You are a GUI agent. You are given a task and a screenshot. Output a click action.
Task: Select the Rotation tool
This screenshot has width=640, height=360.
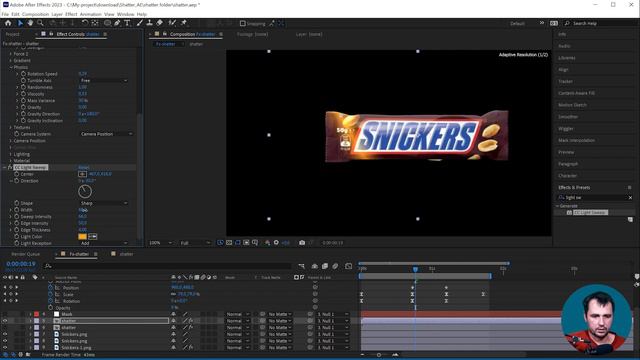click(84, 23)
